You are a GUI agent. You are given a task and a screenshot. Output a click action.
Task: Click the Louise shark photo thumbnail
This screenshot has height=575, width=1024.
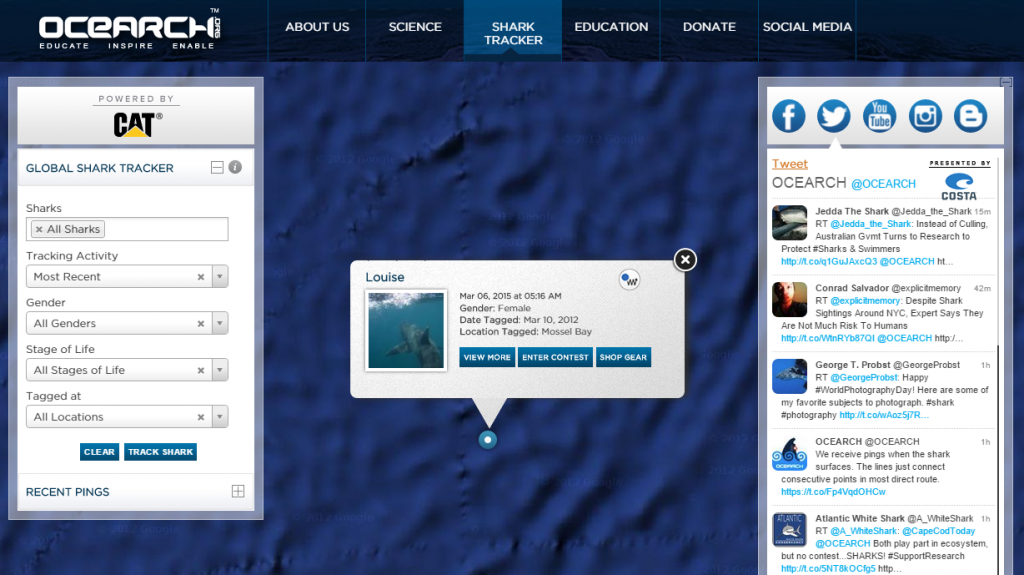(x=406, y=331)
